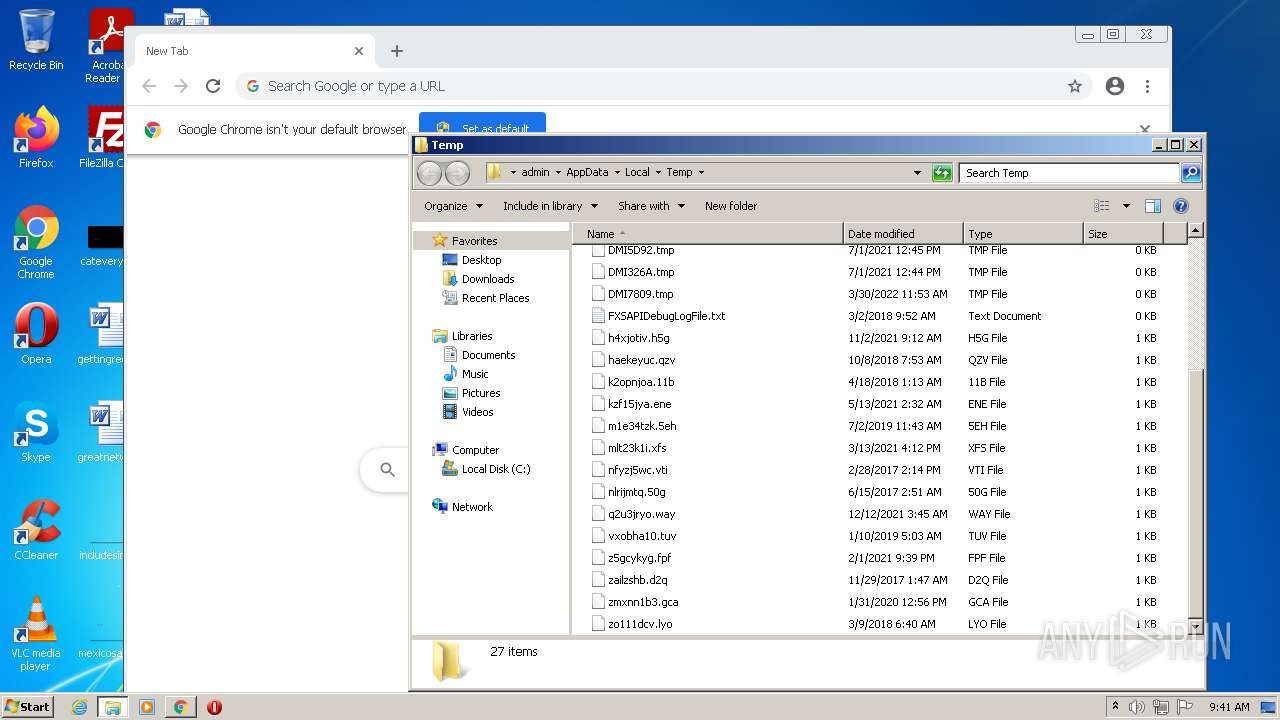Select Desktop in navigation pane
This screenshot has width=1280, height=720.
[481, 260]
